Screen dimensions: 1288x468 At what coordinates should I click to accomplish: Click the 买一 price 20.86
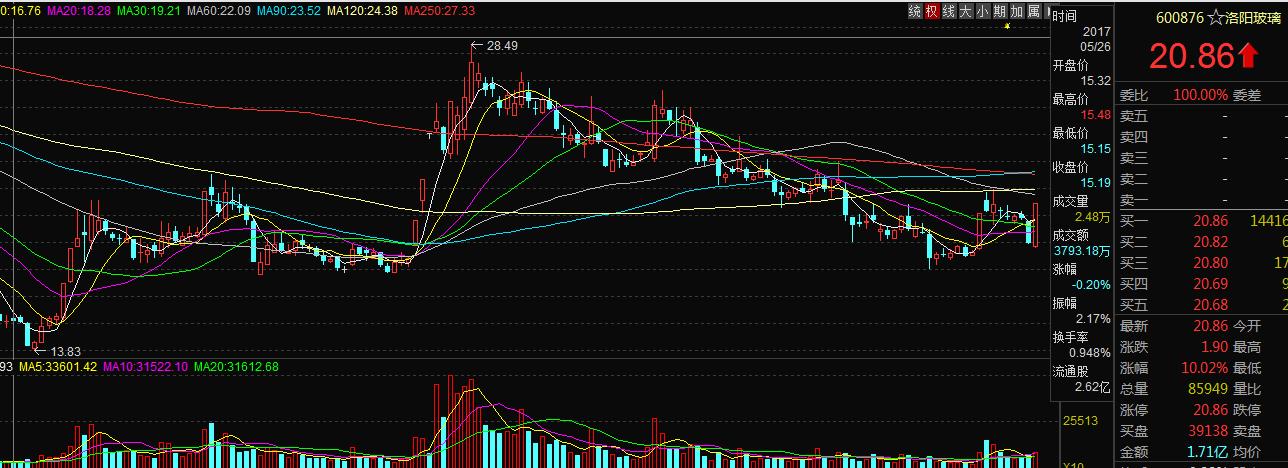(x=1210, y=222)
